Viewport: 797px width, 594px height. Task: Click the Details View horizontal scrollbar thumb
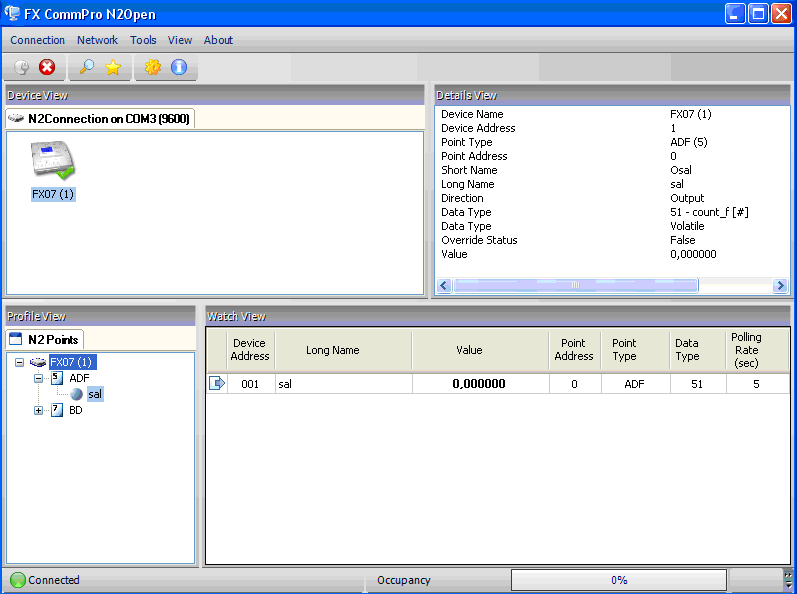(x=575, y=286)
